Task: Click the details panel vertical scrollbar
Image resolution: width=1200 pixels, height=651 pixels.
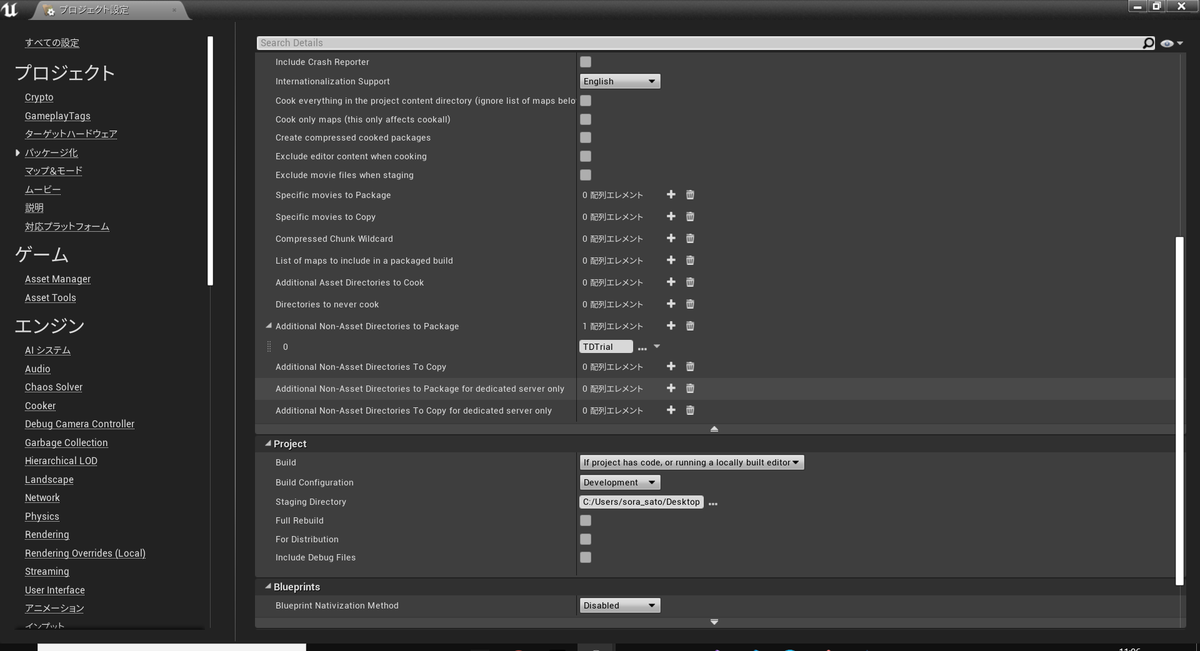Action: [x=1180, y=411]
